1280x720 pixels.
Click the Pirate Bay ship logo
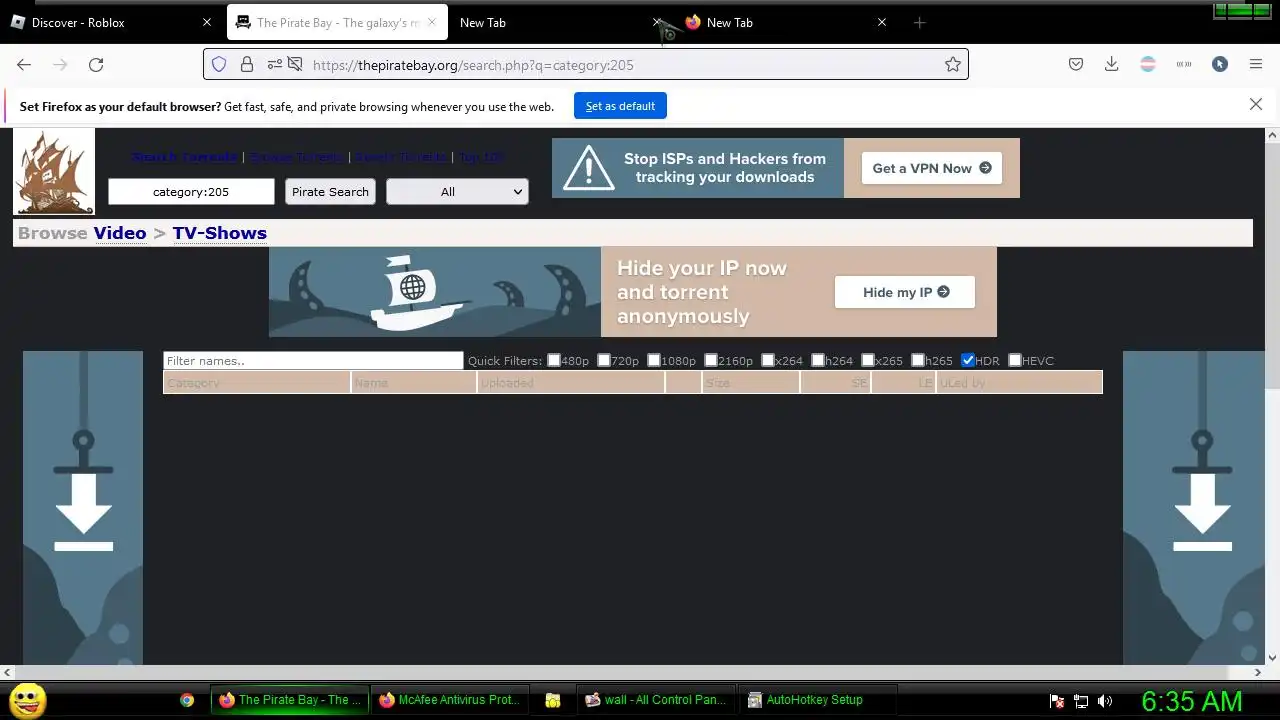coord(54,171)
